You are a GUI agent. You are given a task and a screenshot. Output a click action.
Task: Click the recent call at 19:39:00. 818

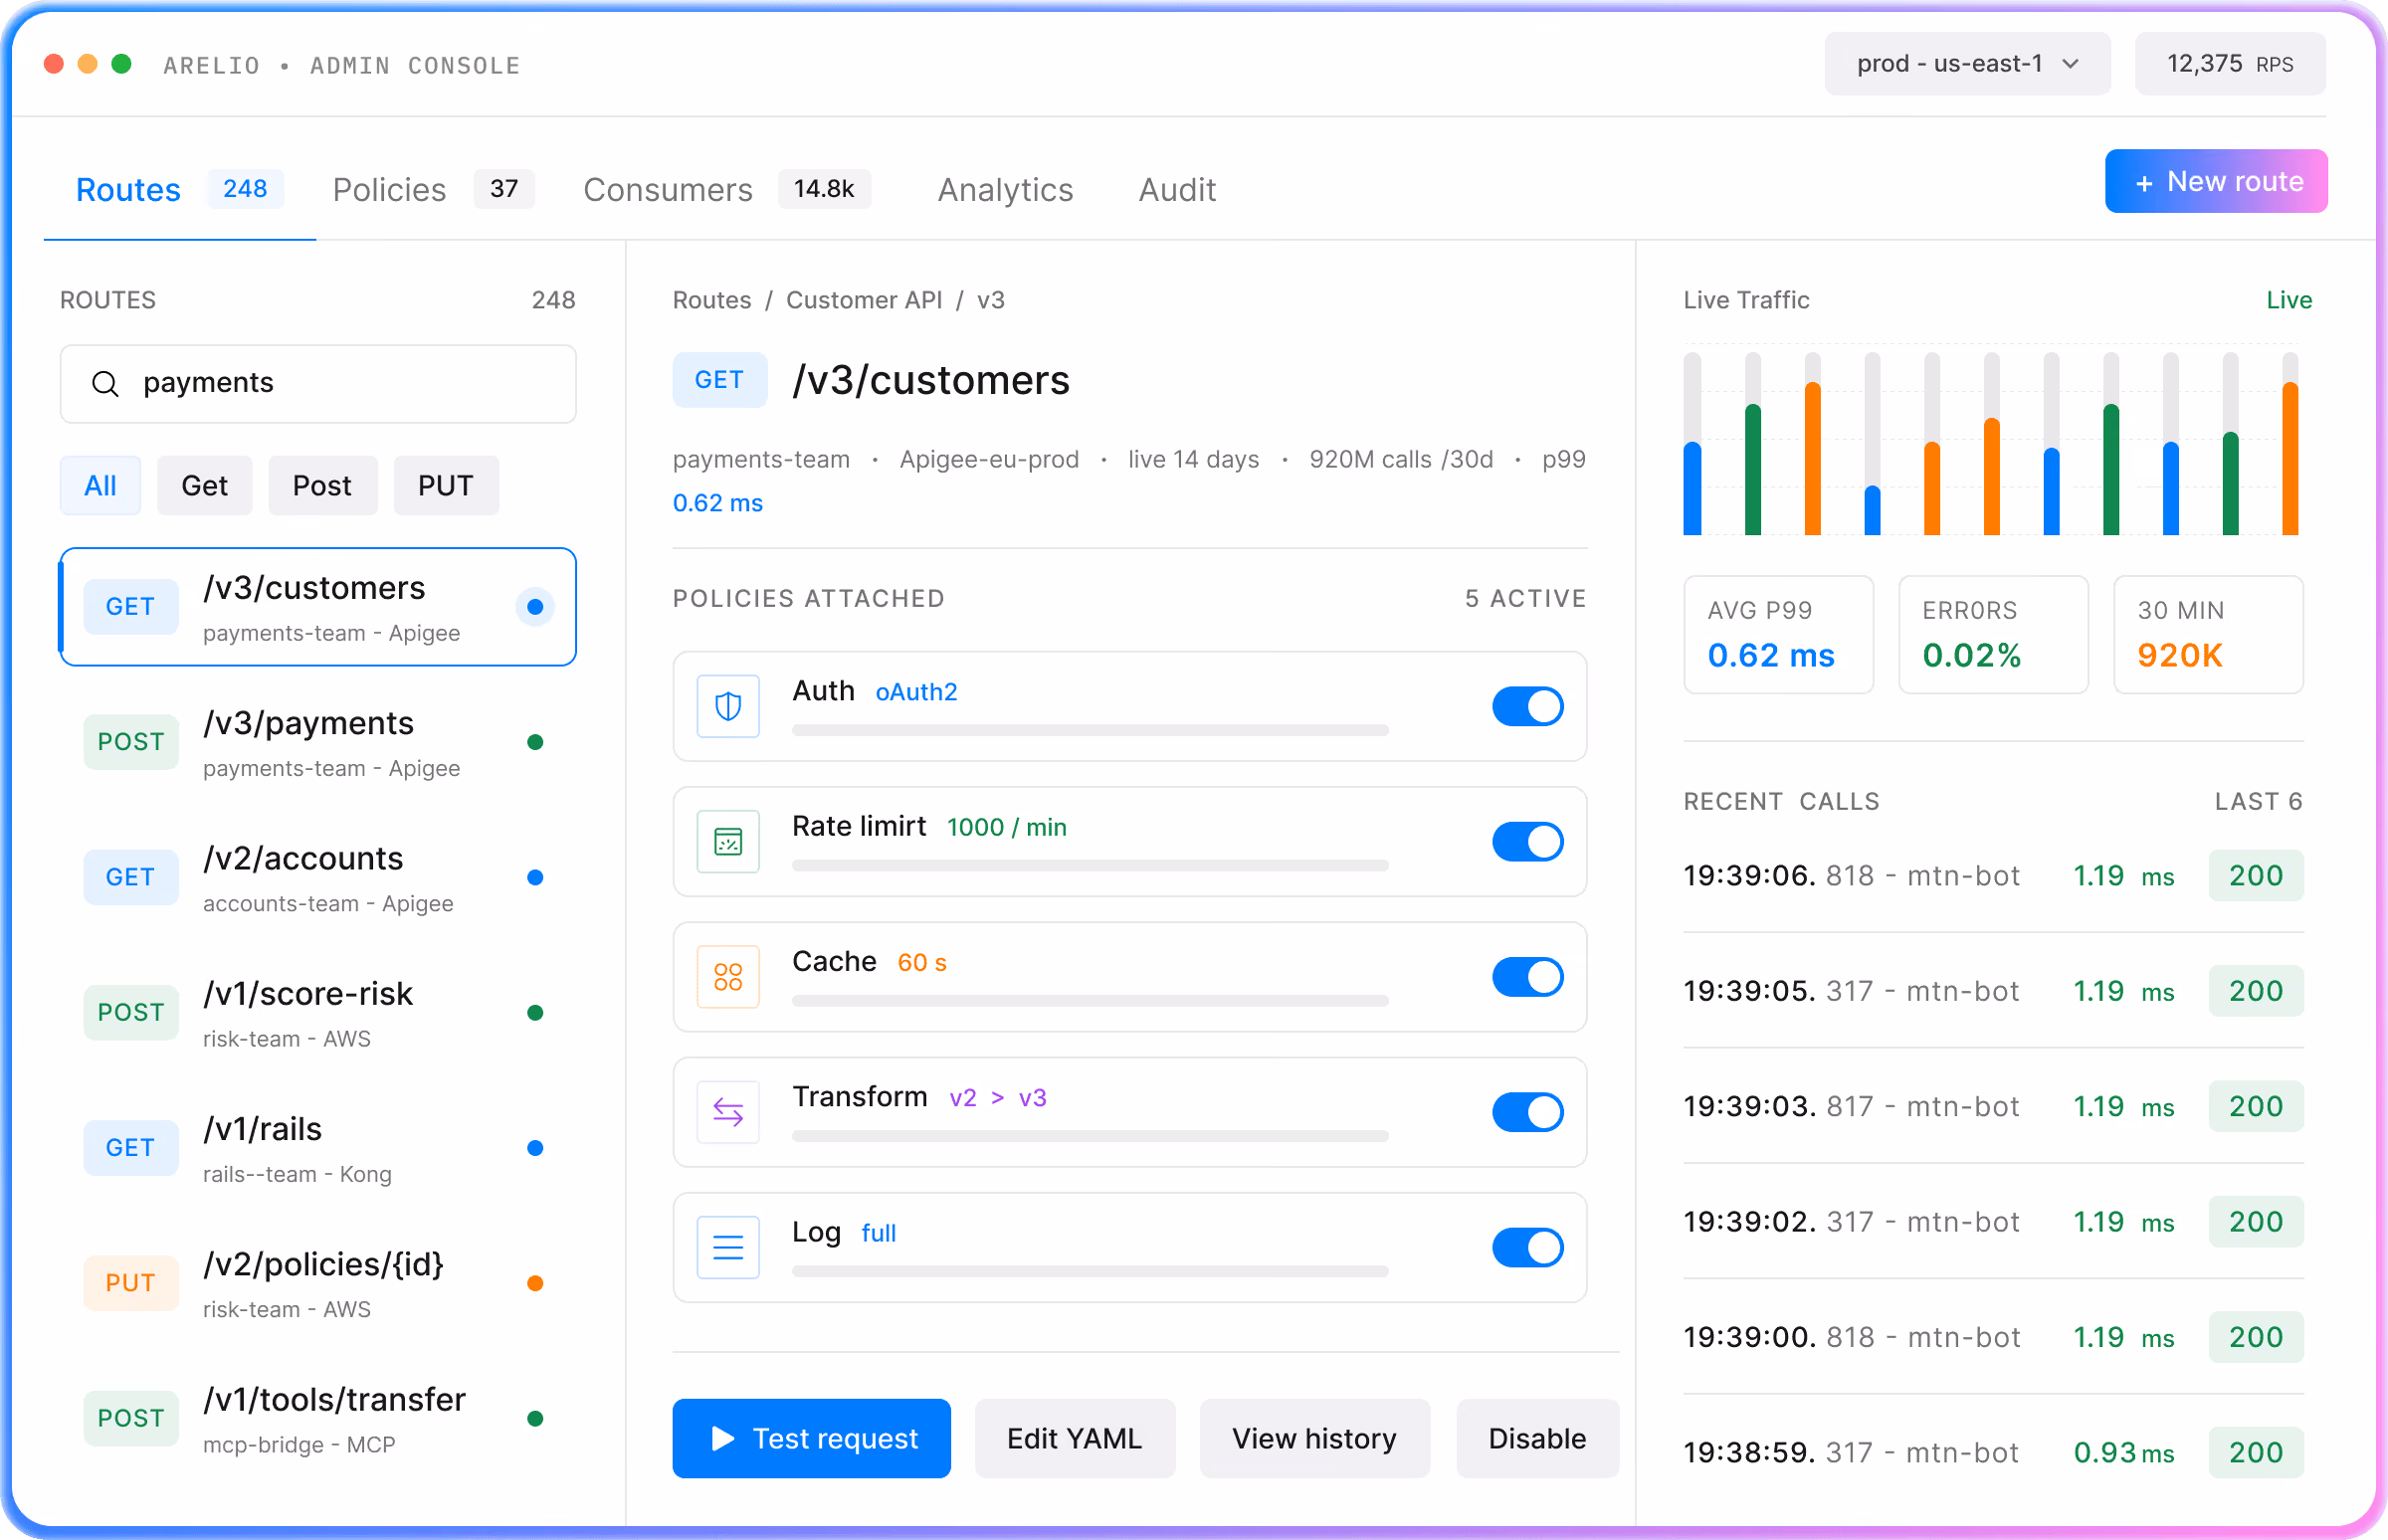point(1993,1337)
